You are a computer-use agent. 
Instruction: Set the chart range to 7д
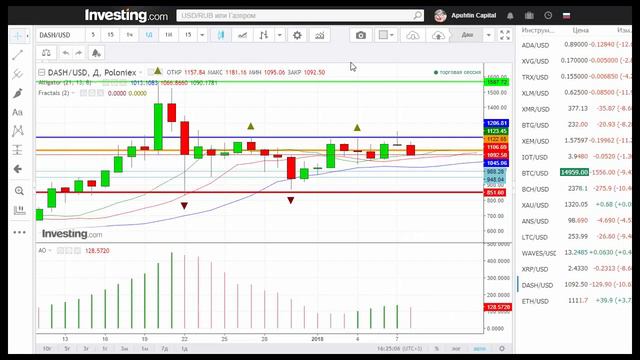(x=164, y=349)
